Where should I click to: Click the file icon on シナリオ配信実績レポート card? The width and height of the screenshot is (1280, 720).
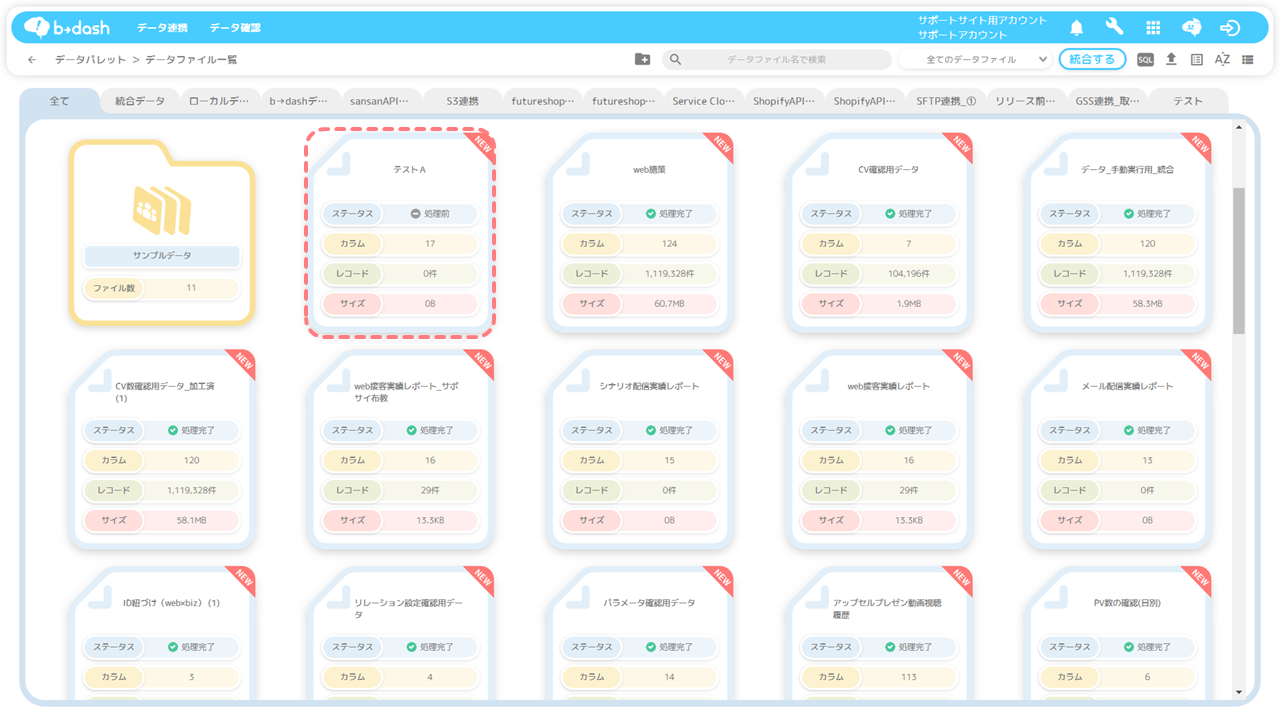pos(578,380)
